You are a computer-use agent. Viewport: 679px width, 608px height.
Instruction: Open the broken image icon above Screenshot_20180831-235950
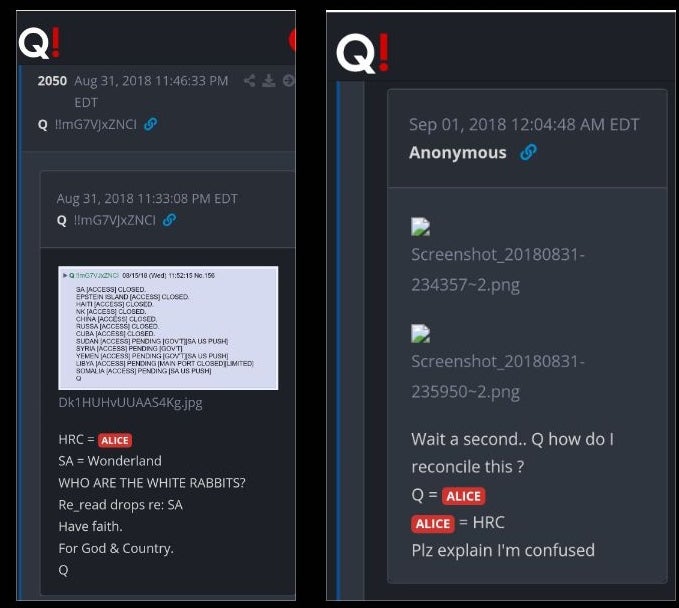(420, 333)
